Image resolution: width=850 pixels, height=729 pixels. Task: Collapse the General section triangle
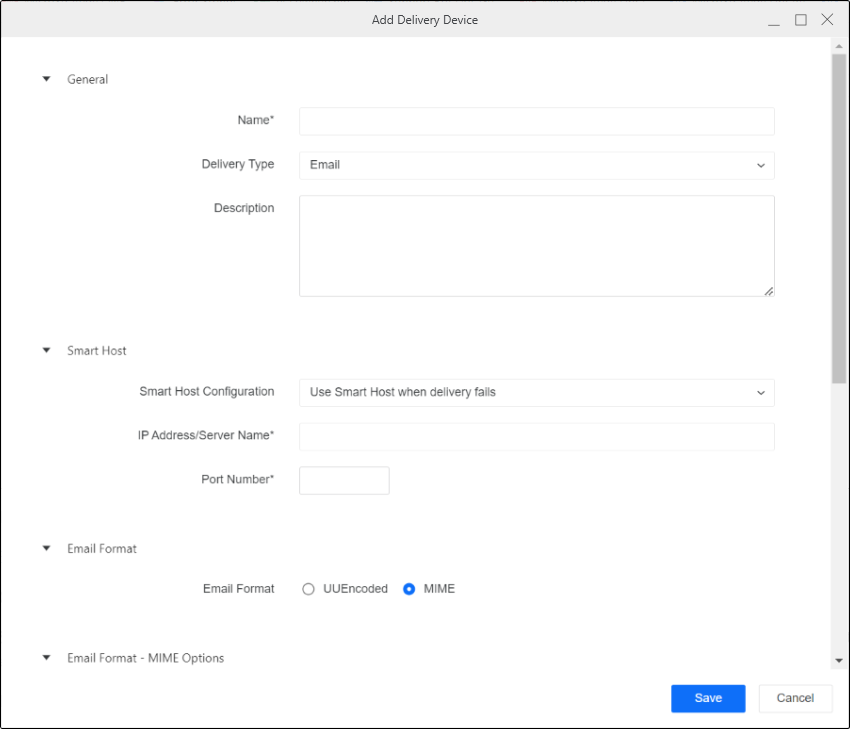coord(46,79)
